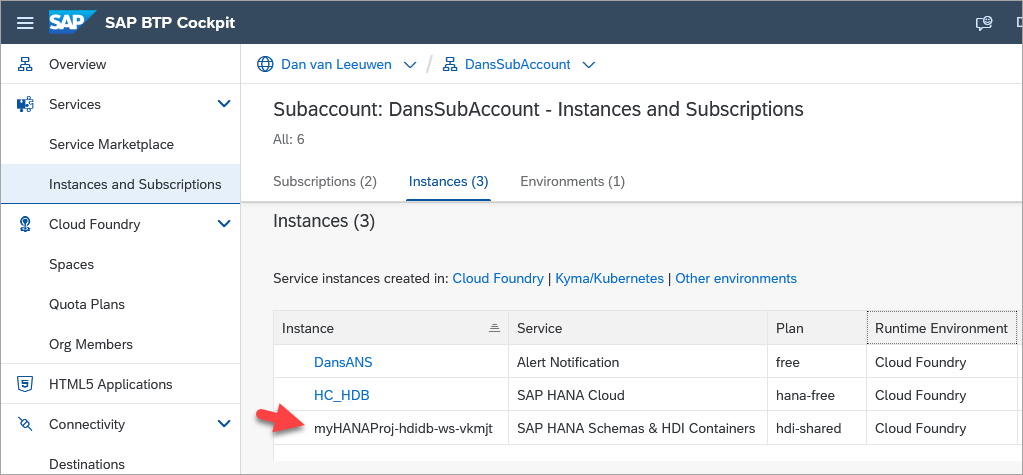Viewport: 1023px width, 475px height.
Task: Click the SAP logo
Action: point(72,22)
